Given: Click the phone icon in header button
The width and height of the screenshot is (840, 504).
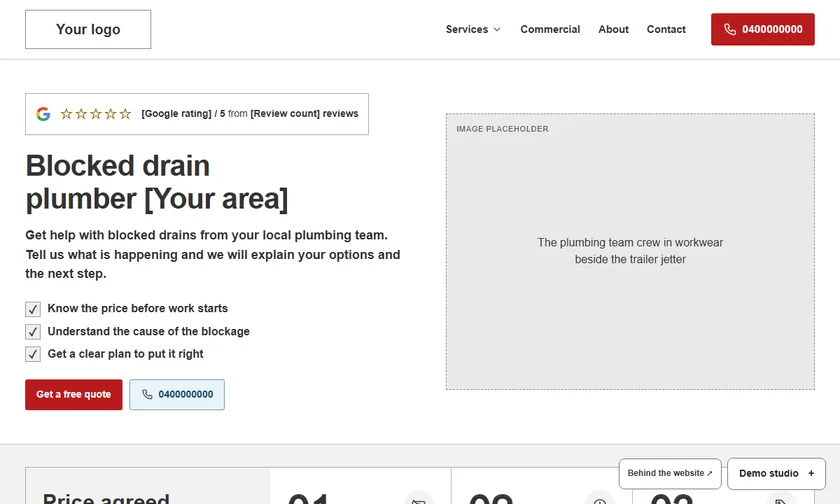Looking at the screenshot, I should coord(730,29).
